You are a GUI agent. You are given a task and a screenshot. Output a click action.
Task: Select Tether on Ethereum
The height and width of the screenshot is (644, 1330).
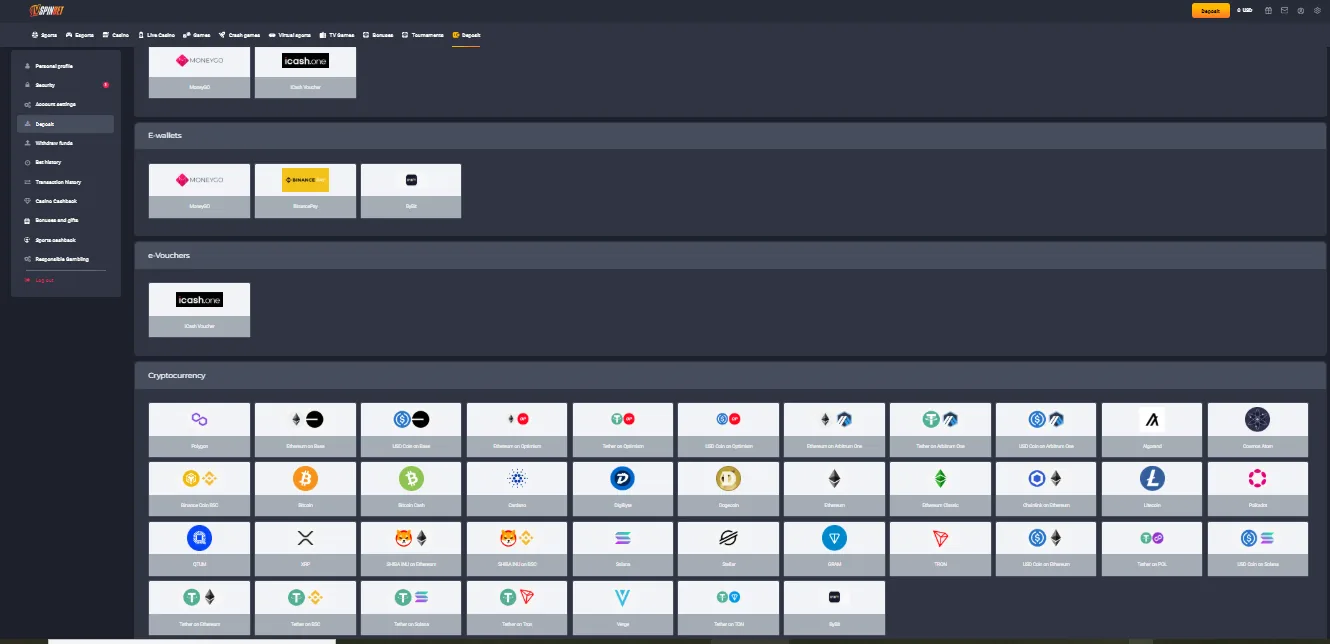pyautogui.click(x=199, y=607)
